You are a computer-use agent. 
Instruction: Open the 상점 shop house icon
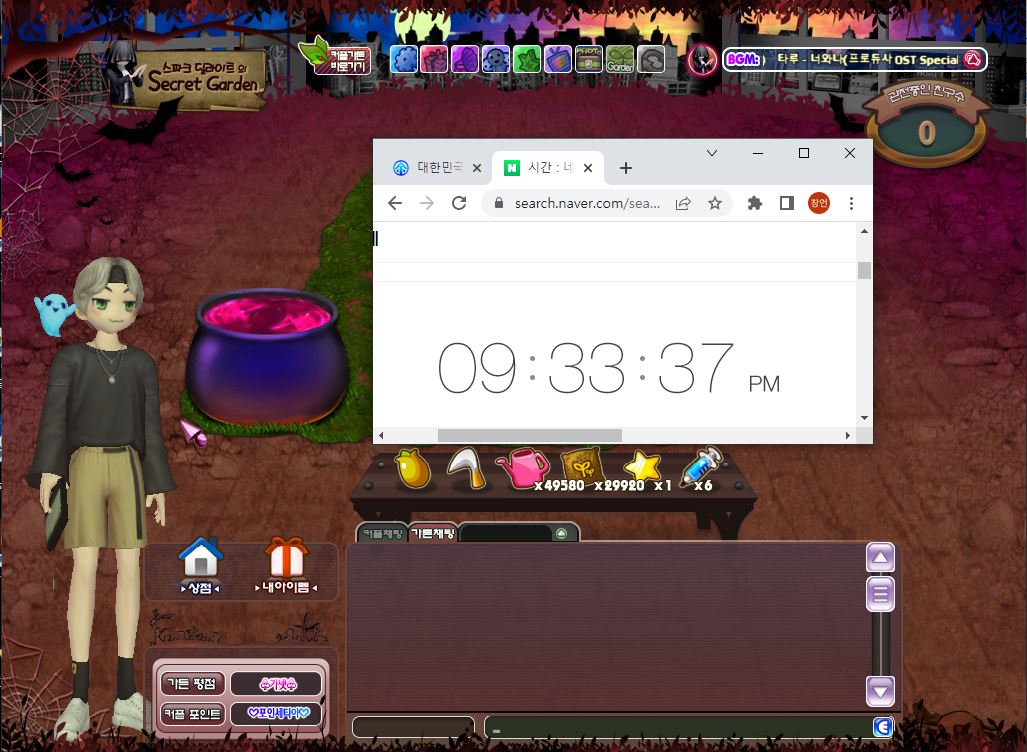(200, 565)
